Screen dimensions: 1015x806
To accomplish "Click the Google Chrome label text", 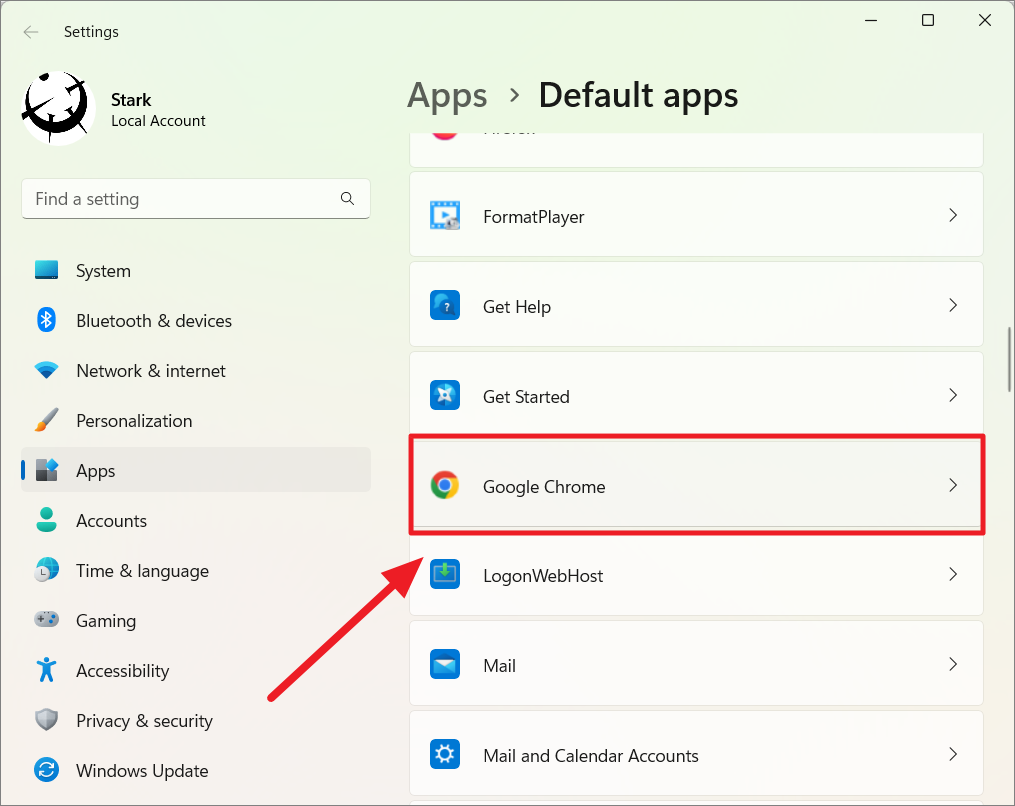I will (x=544, y=487).
